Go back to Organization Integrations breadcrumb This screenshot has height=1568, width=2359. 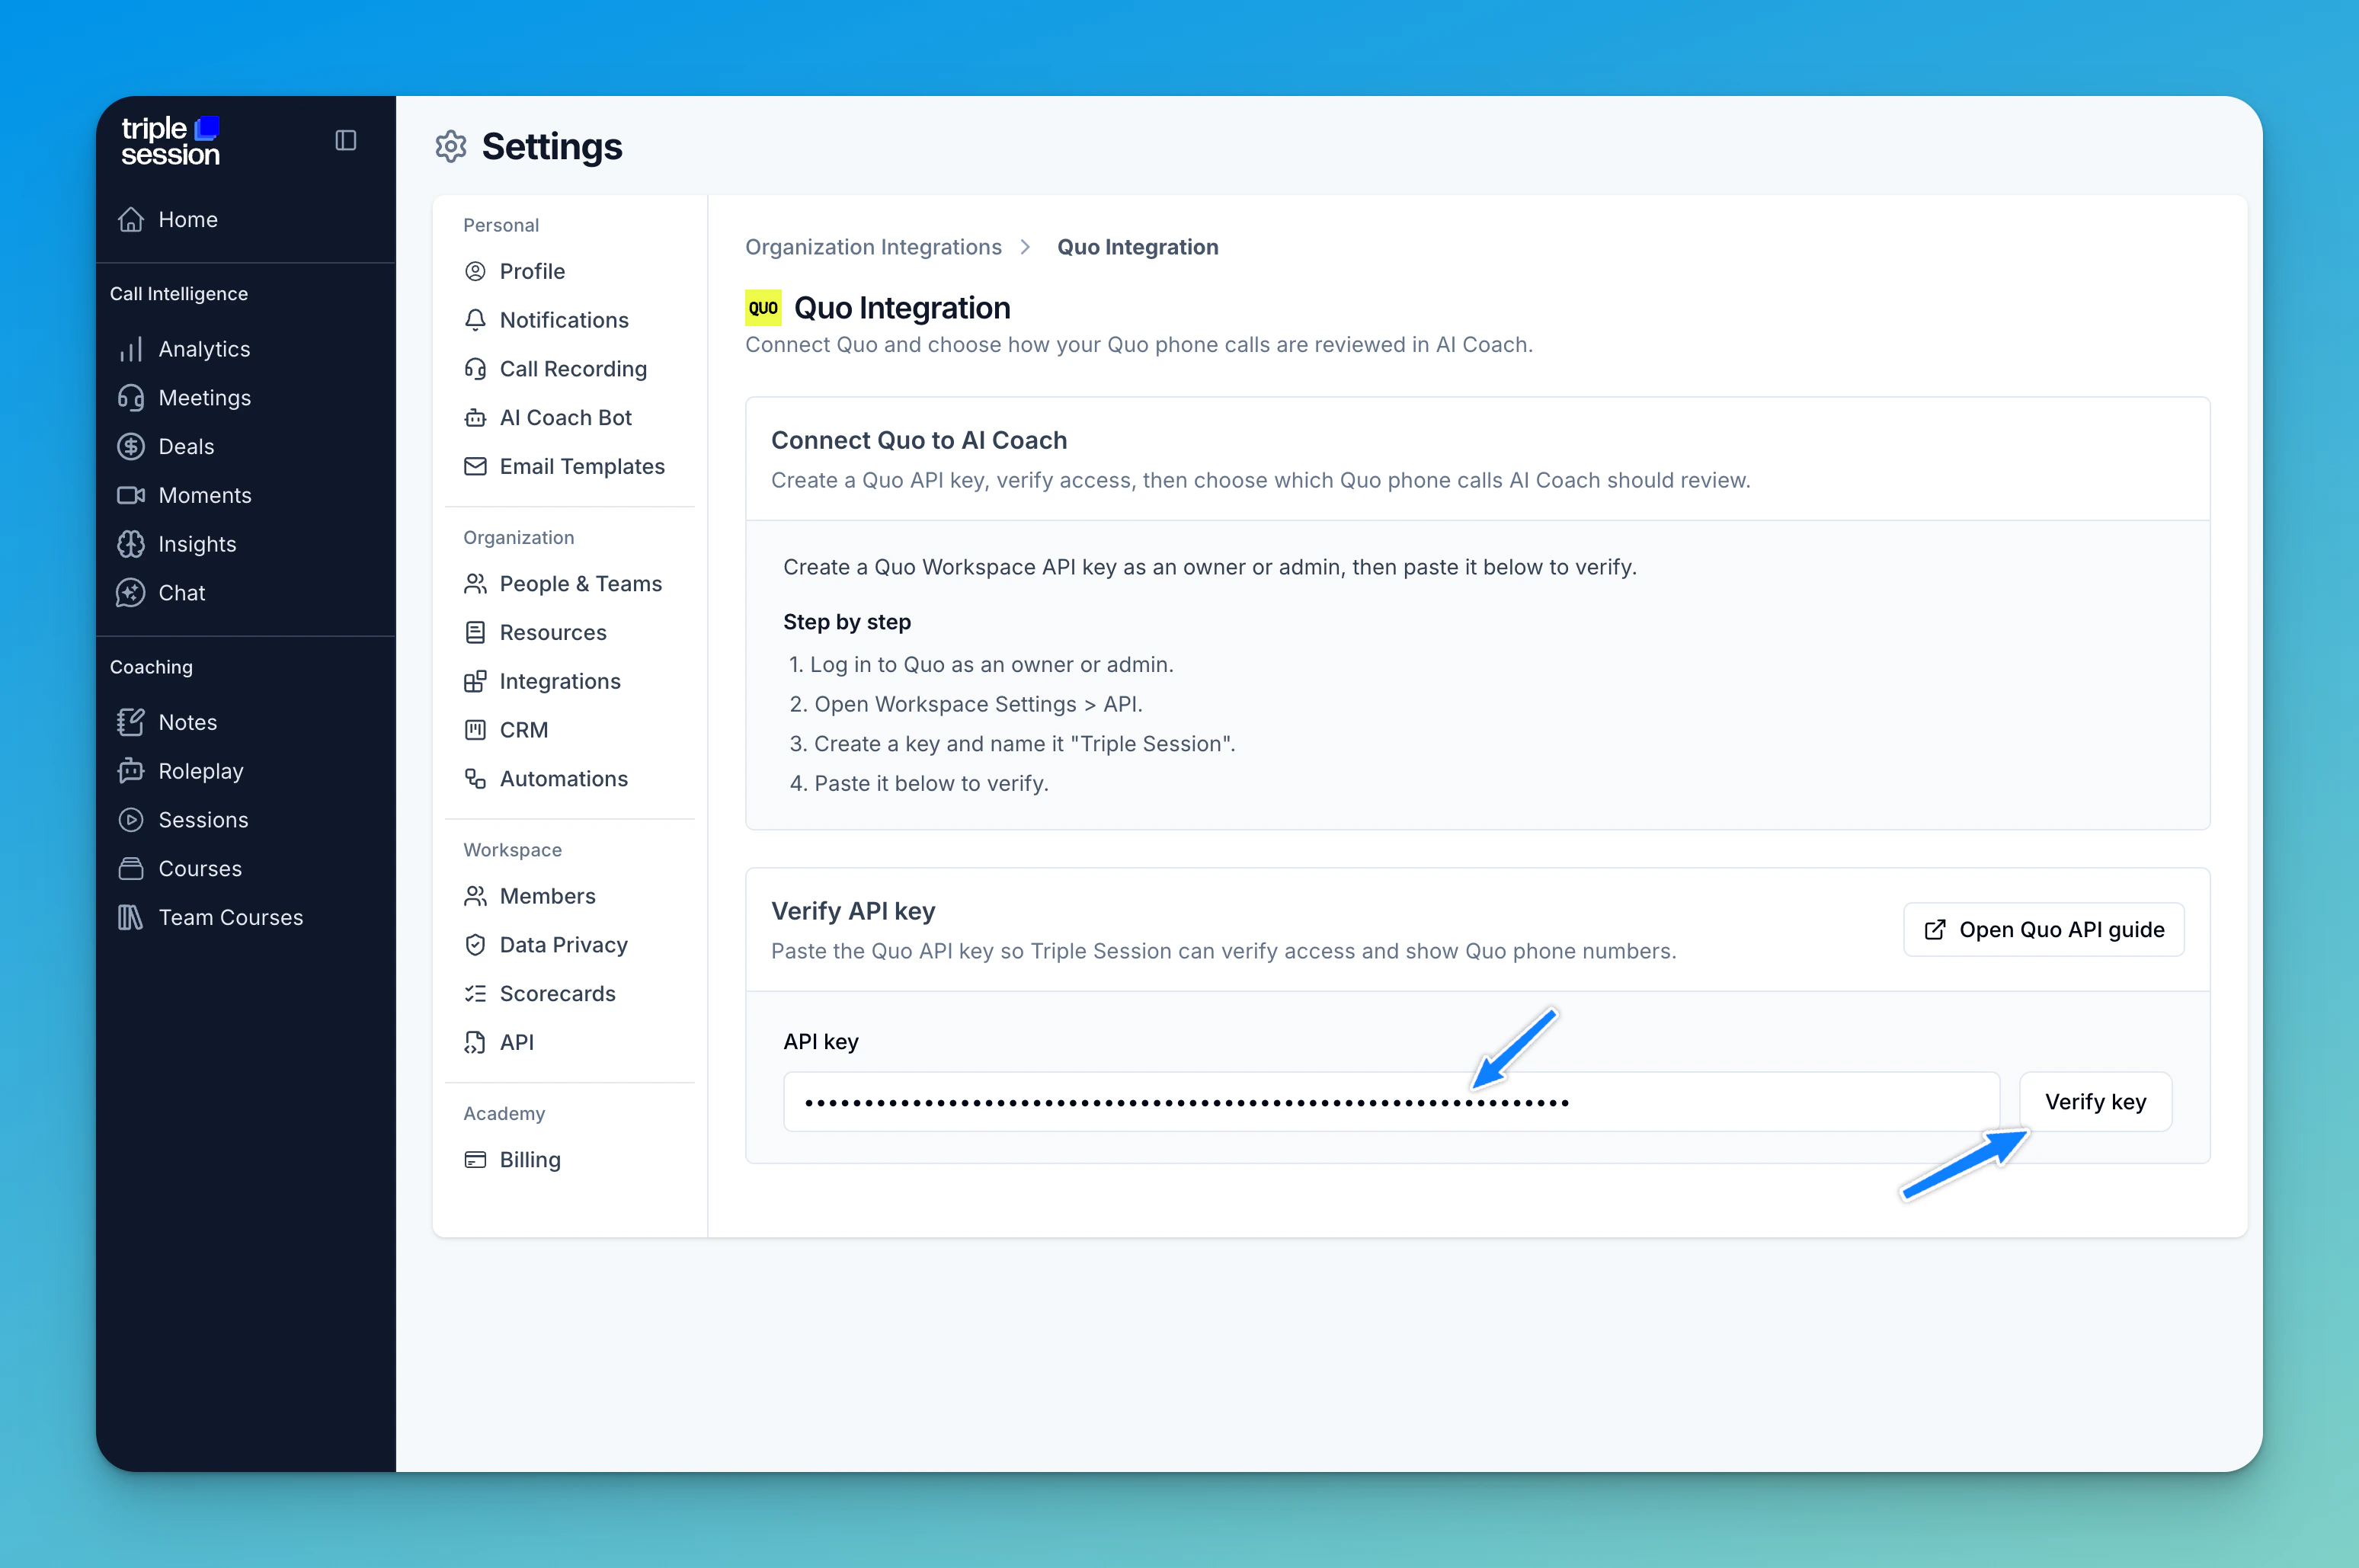coord(873,247)
